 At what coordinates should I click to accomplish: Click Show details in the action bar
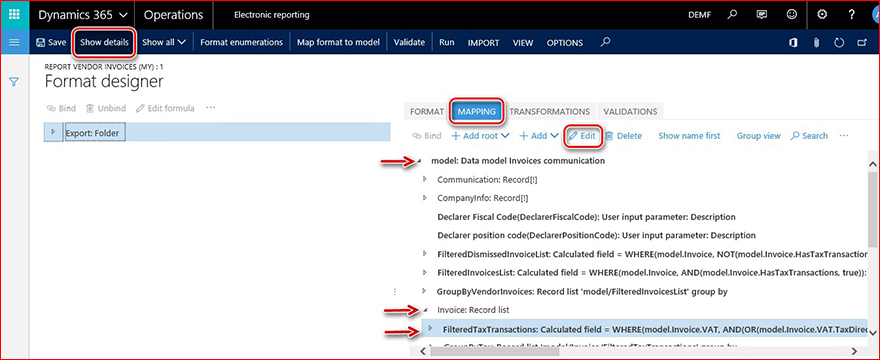(x=104, y=42)
